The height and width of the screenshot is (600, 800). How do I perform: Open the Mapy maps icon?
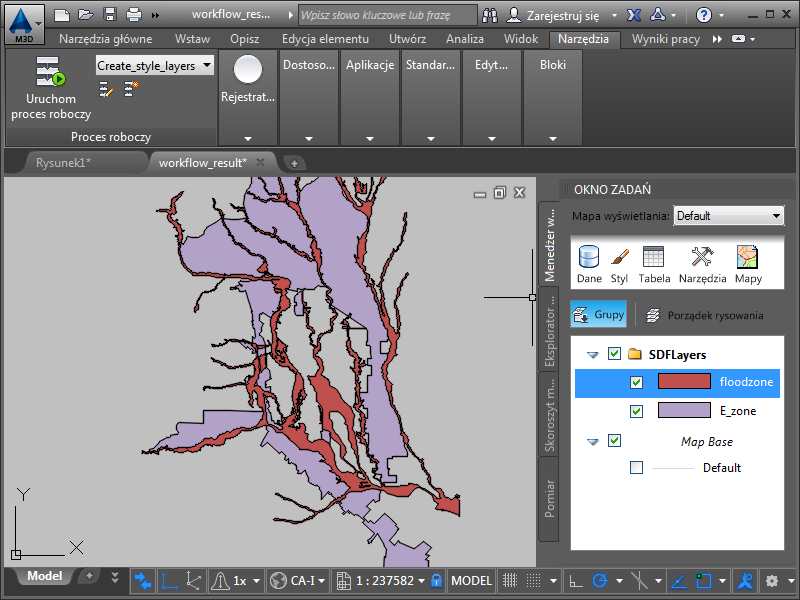point(748,264)
